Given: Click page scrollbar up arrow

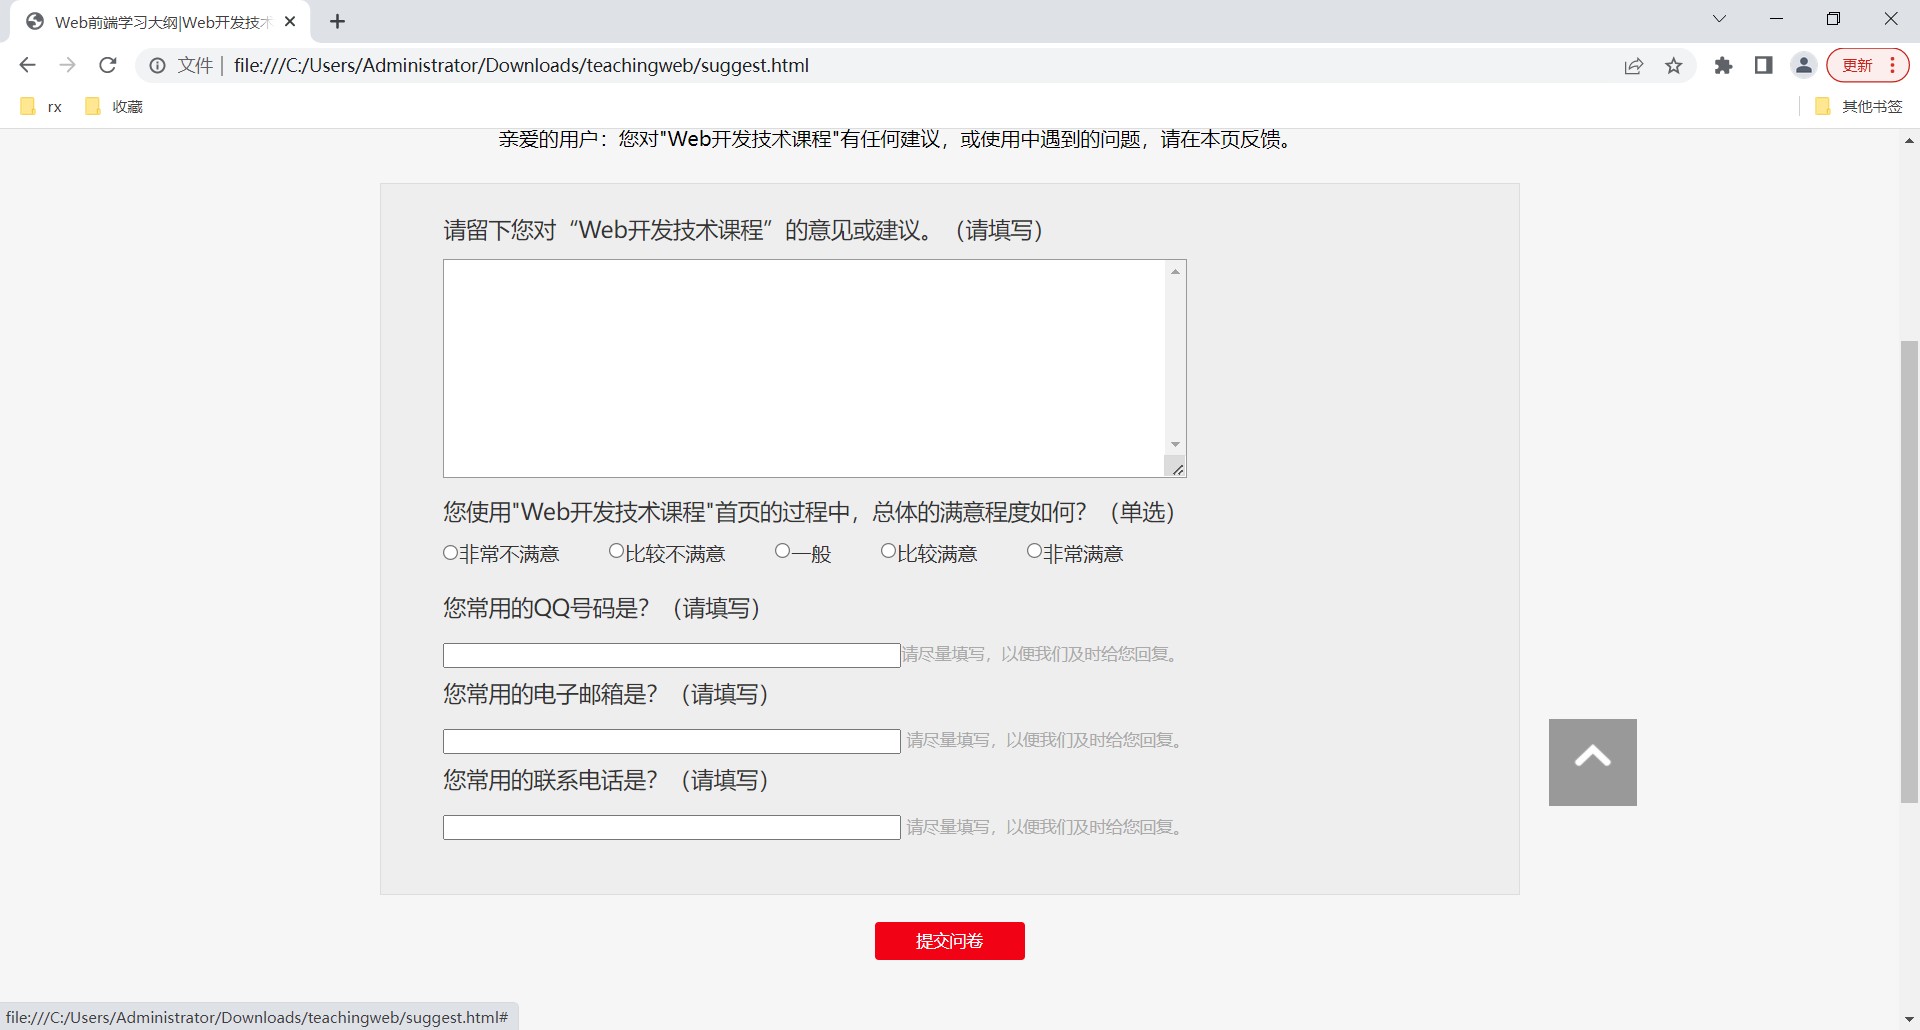Looking at the screenshot, I should coord(1909,141).
